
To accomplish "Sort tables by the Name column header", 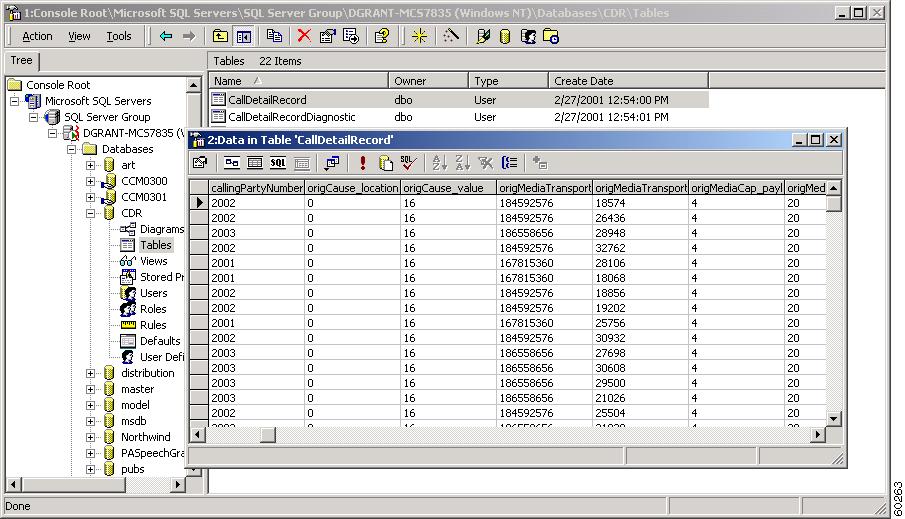I will click(x=298, y=81).
